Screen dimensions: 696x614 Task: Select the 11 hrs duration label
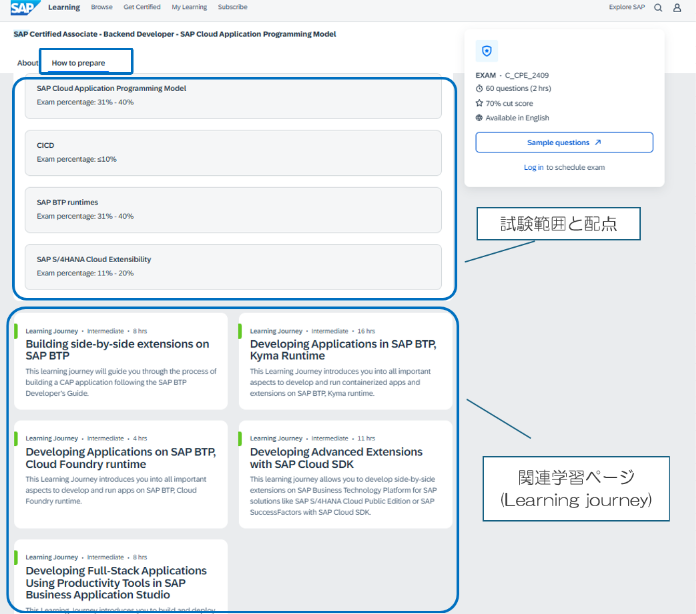coord(366,438)
